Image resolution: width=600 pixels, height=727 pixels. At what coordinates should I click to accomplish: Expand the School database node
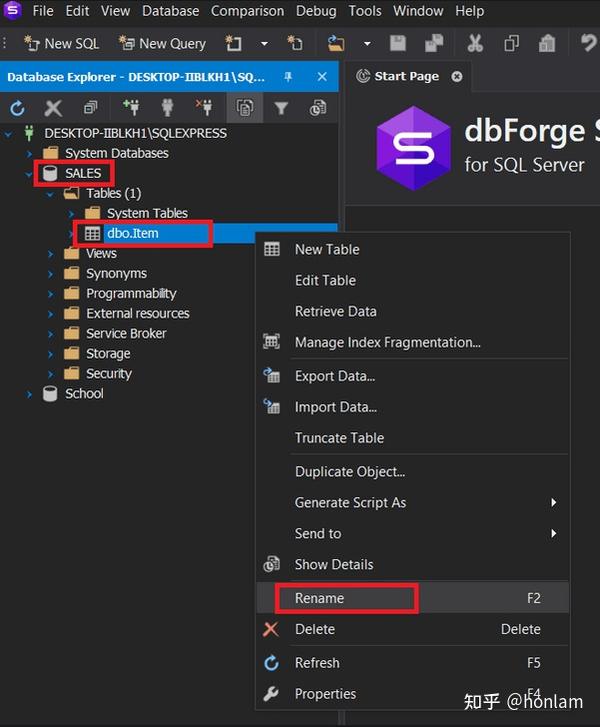(x=30, y=394)
